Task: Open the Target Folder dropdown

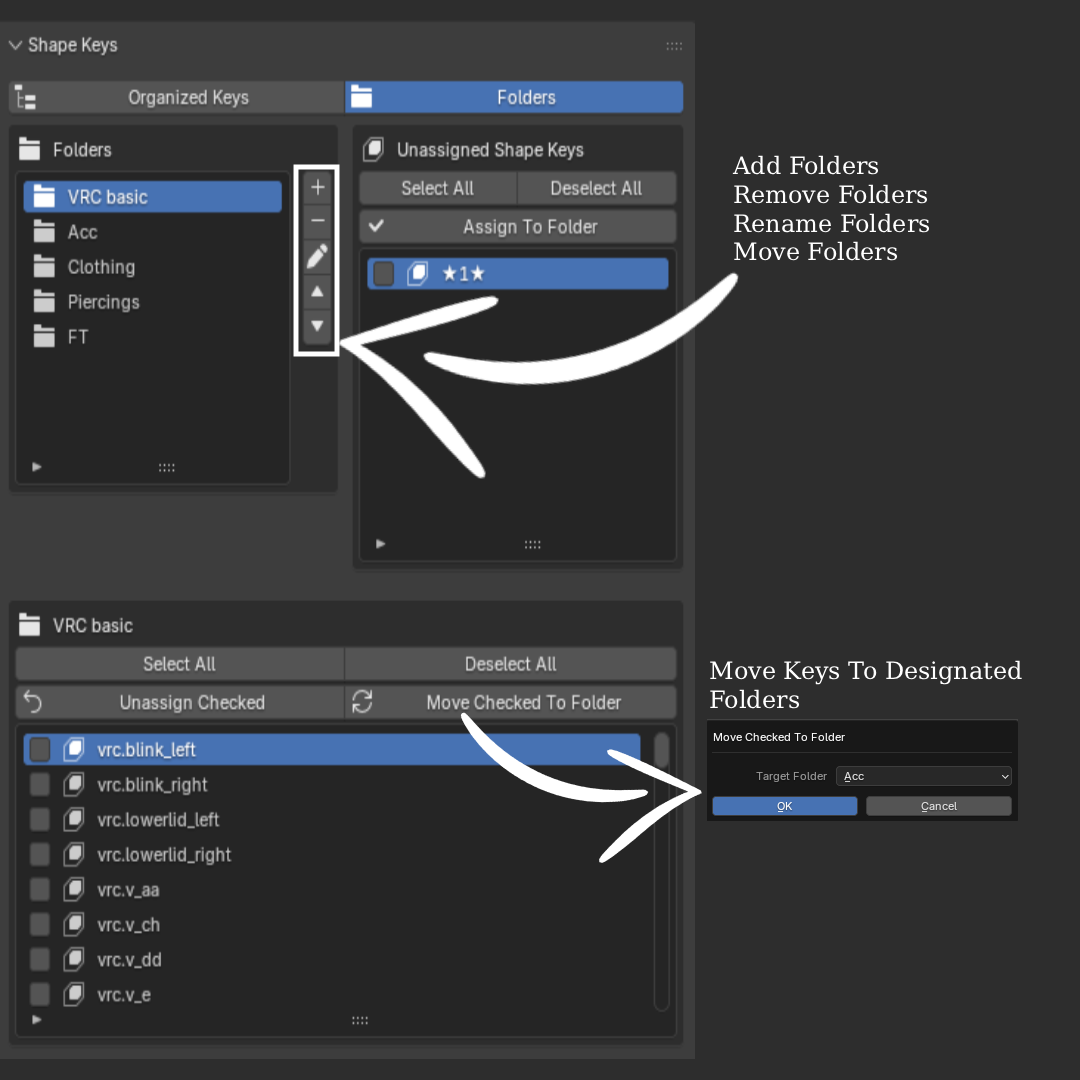Action: [x=923, y=776]
